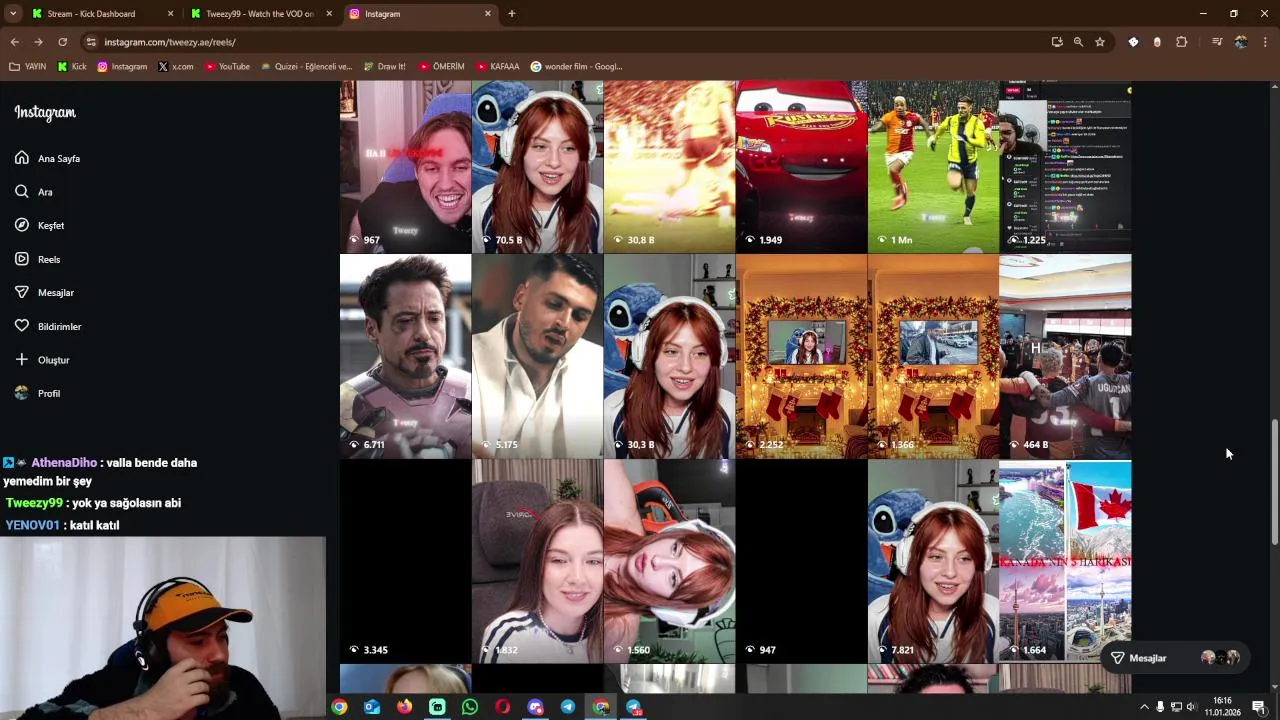Open Instagram home via Ana Sayfa icon
1280x720 pixels.
click(22, 158)
